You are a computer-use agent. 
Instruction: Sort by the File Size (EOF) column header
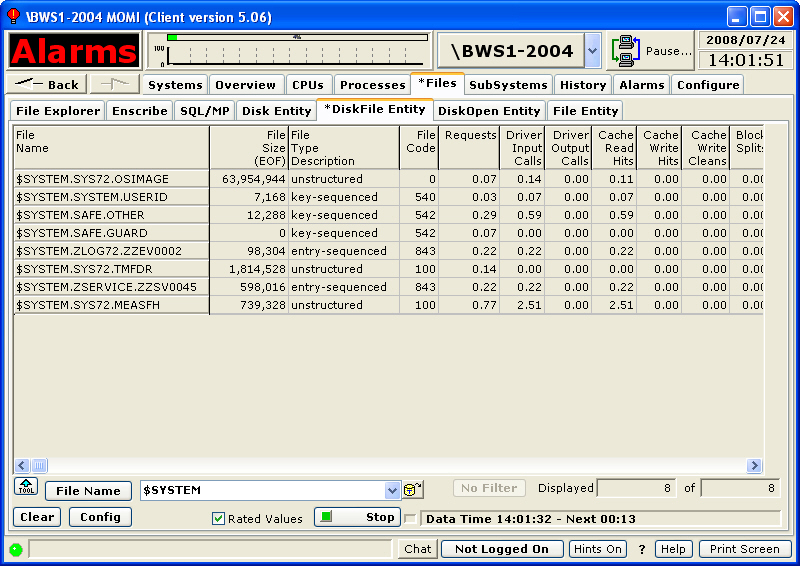click(248, 148)
